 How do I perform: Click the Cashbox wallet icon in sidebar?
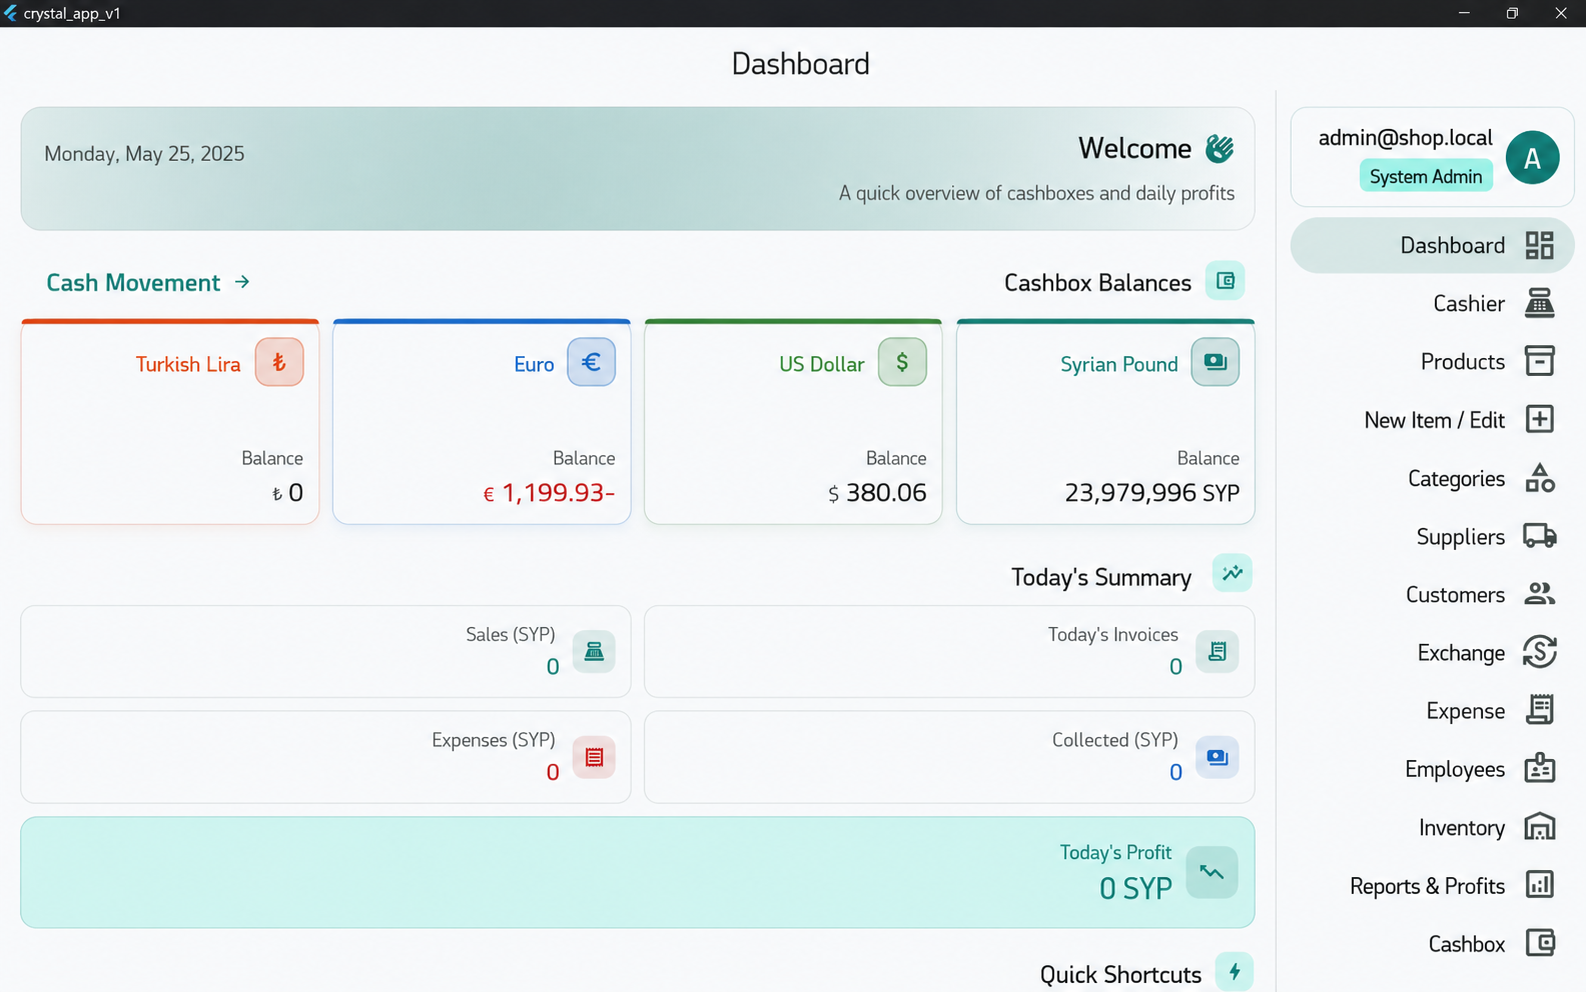[1539, 943]
